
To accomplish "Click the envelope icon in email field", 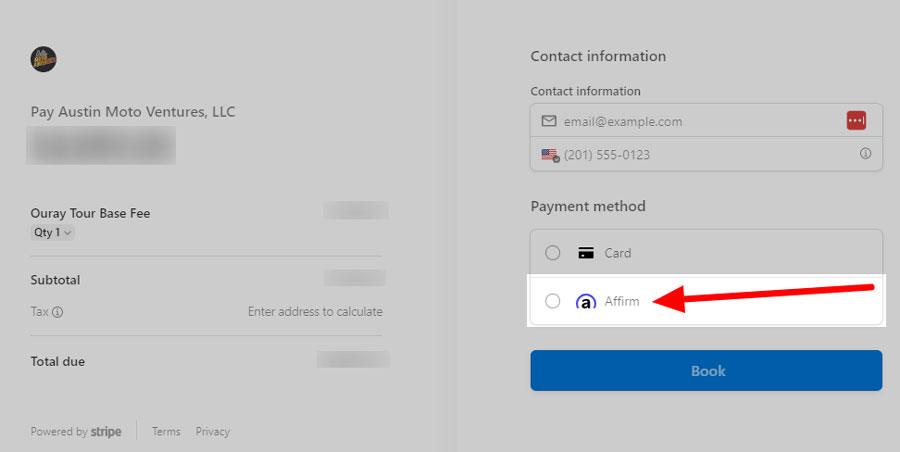I will 548,121.
